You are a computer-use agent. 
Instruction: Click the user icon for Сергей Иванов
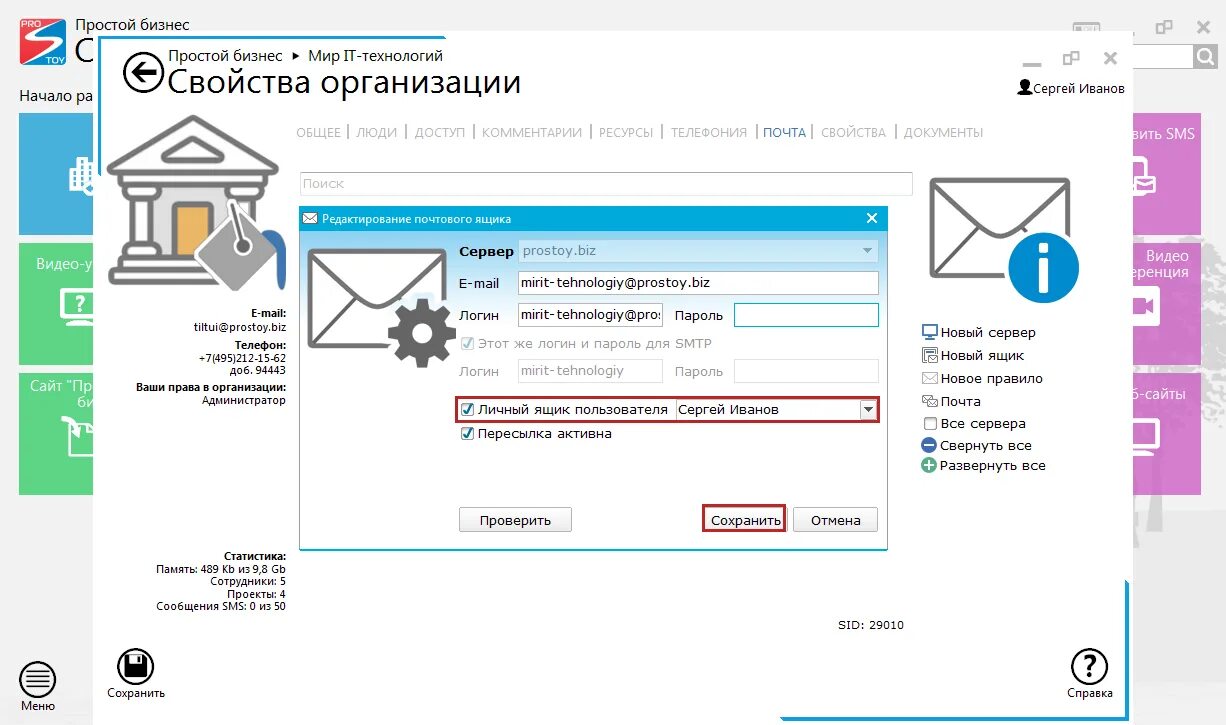coord(1024,88)
